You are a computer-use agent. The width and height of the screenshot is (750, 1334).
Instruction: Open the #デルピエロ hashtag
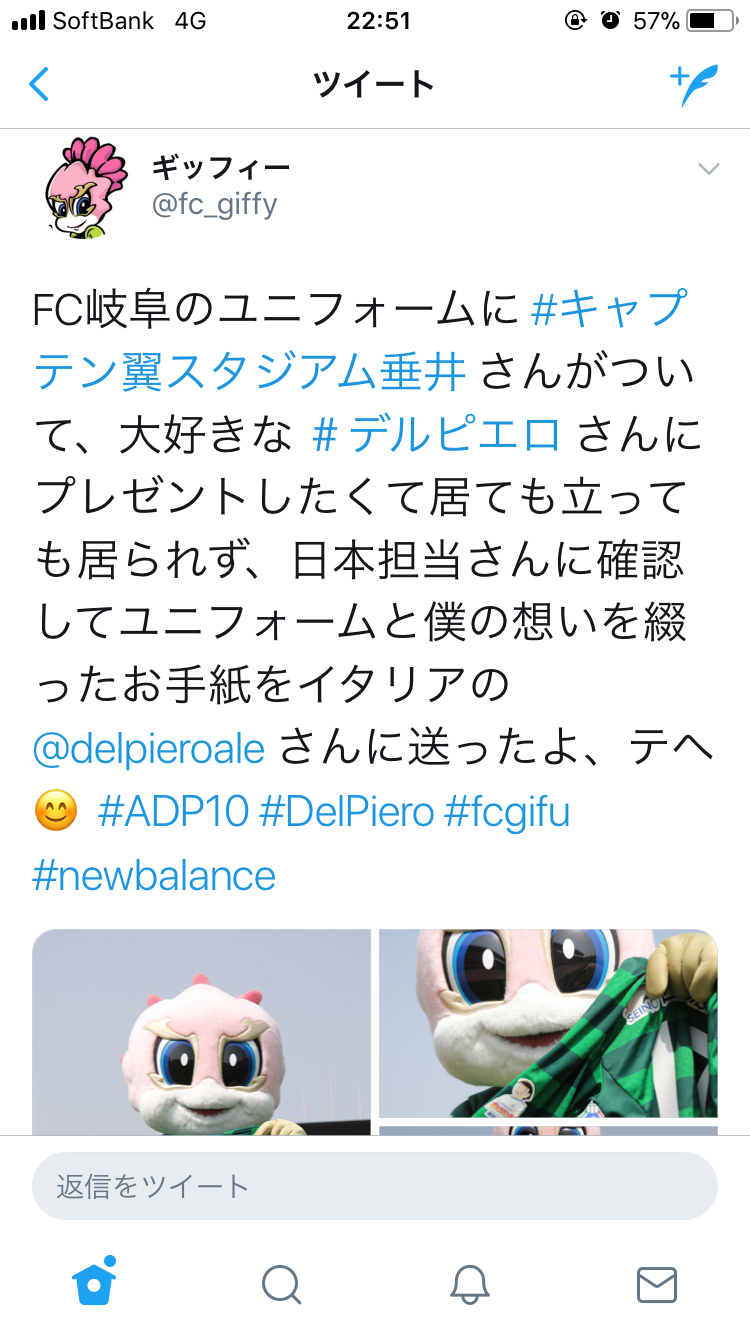pyautogui.click(x=436, y=434)
